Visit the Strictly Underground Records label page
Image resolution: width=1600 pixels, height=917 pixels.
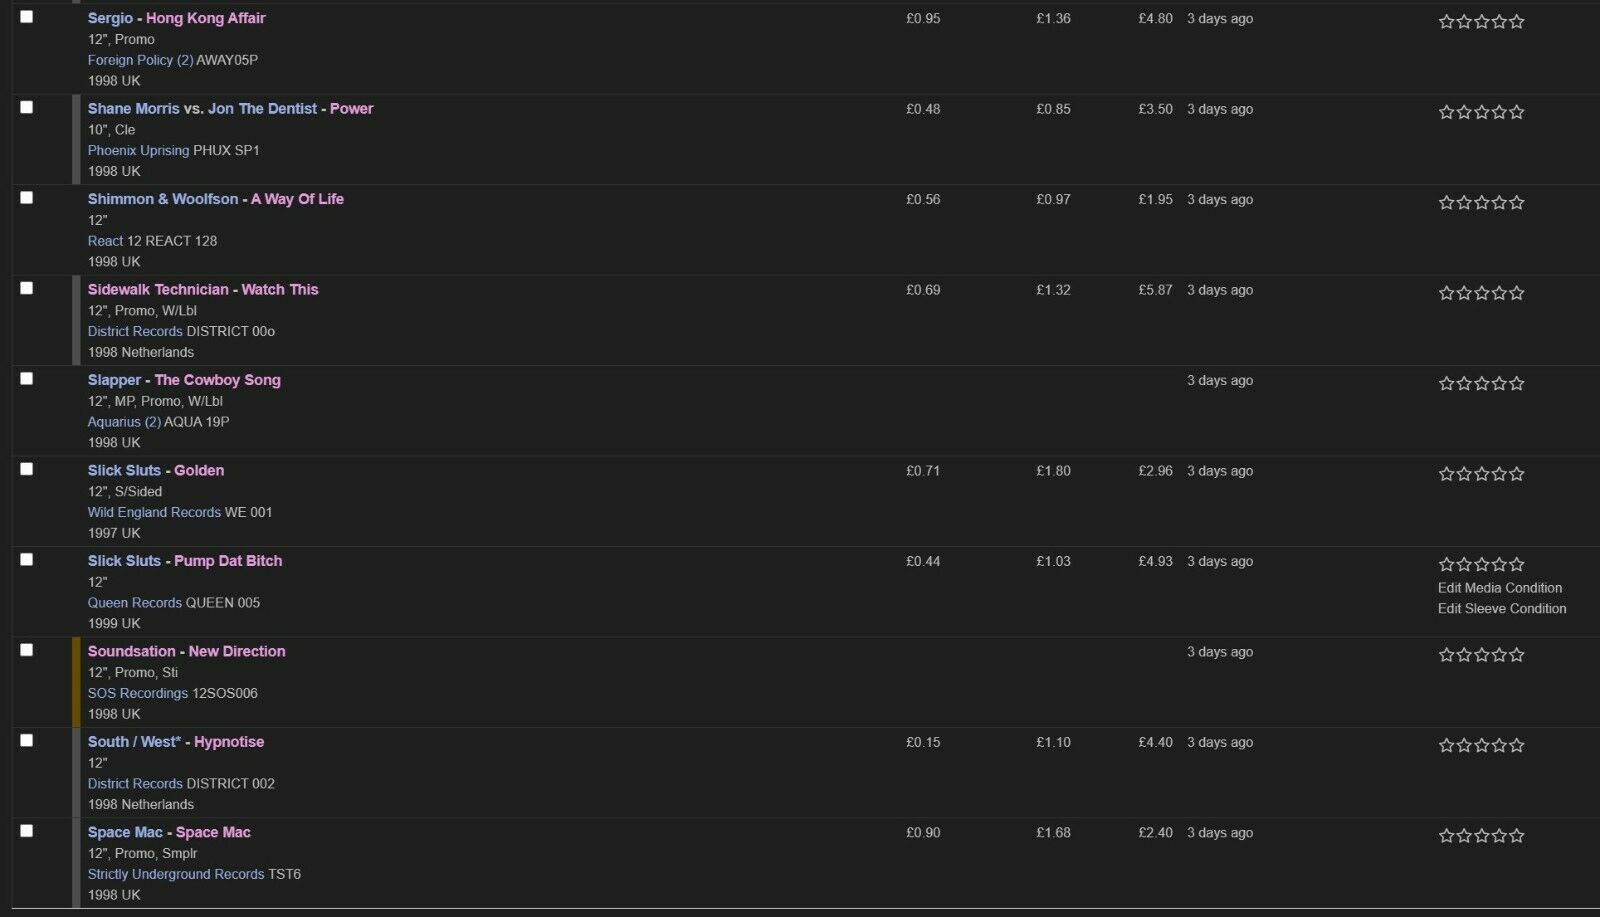(x=176, y=874)
